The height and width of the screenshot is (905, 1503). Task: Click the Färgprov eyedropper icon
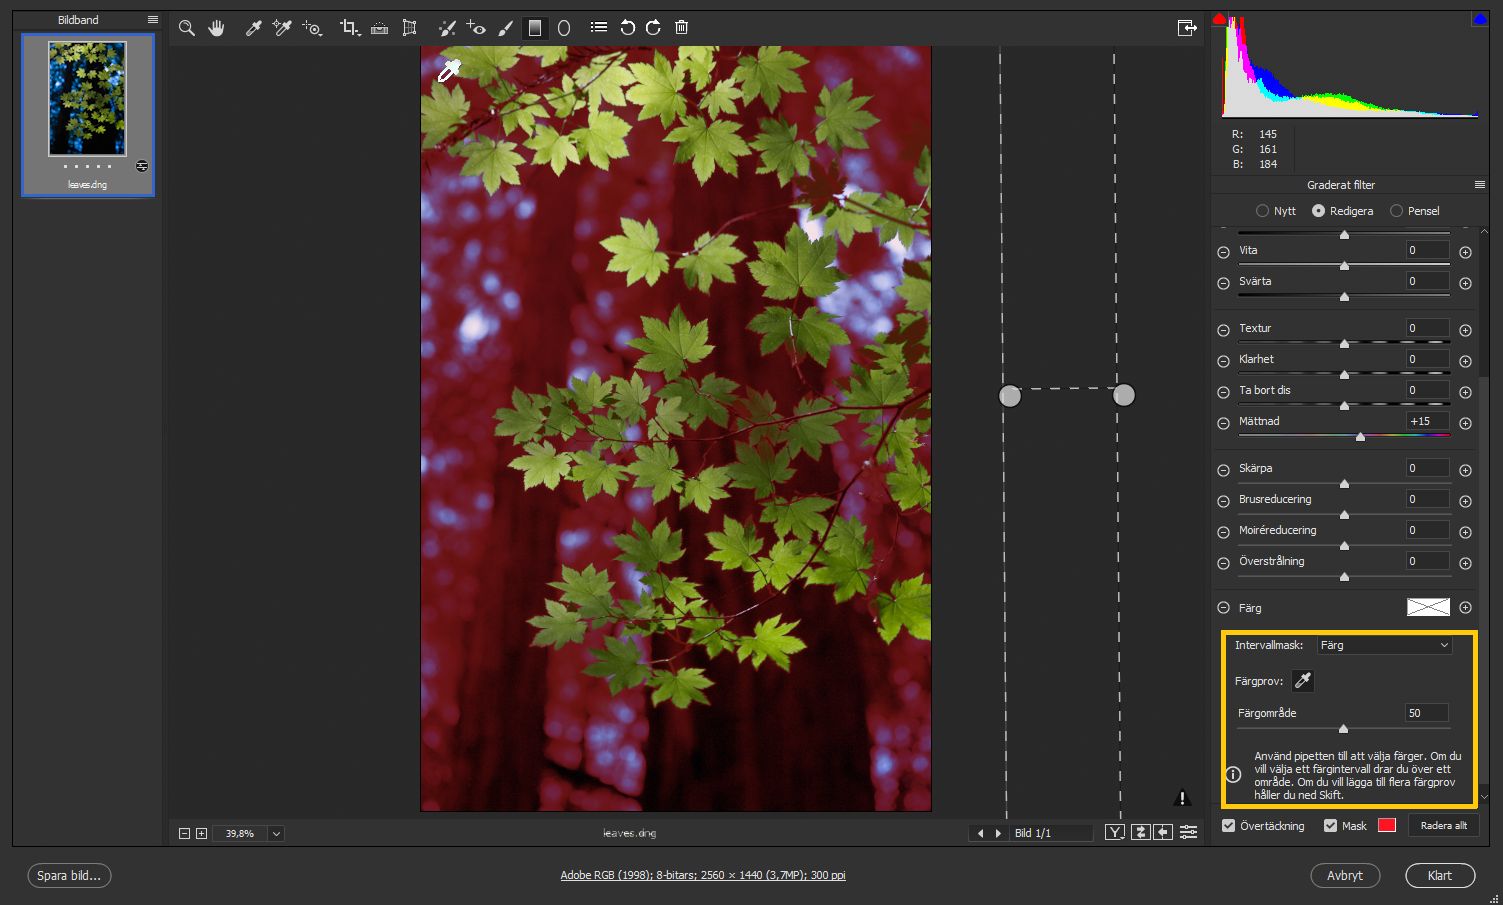pos(1302,681)
